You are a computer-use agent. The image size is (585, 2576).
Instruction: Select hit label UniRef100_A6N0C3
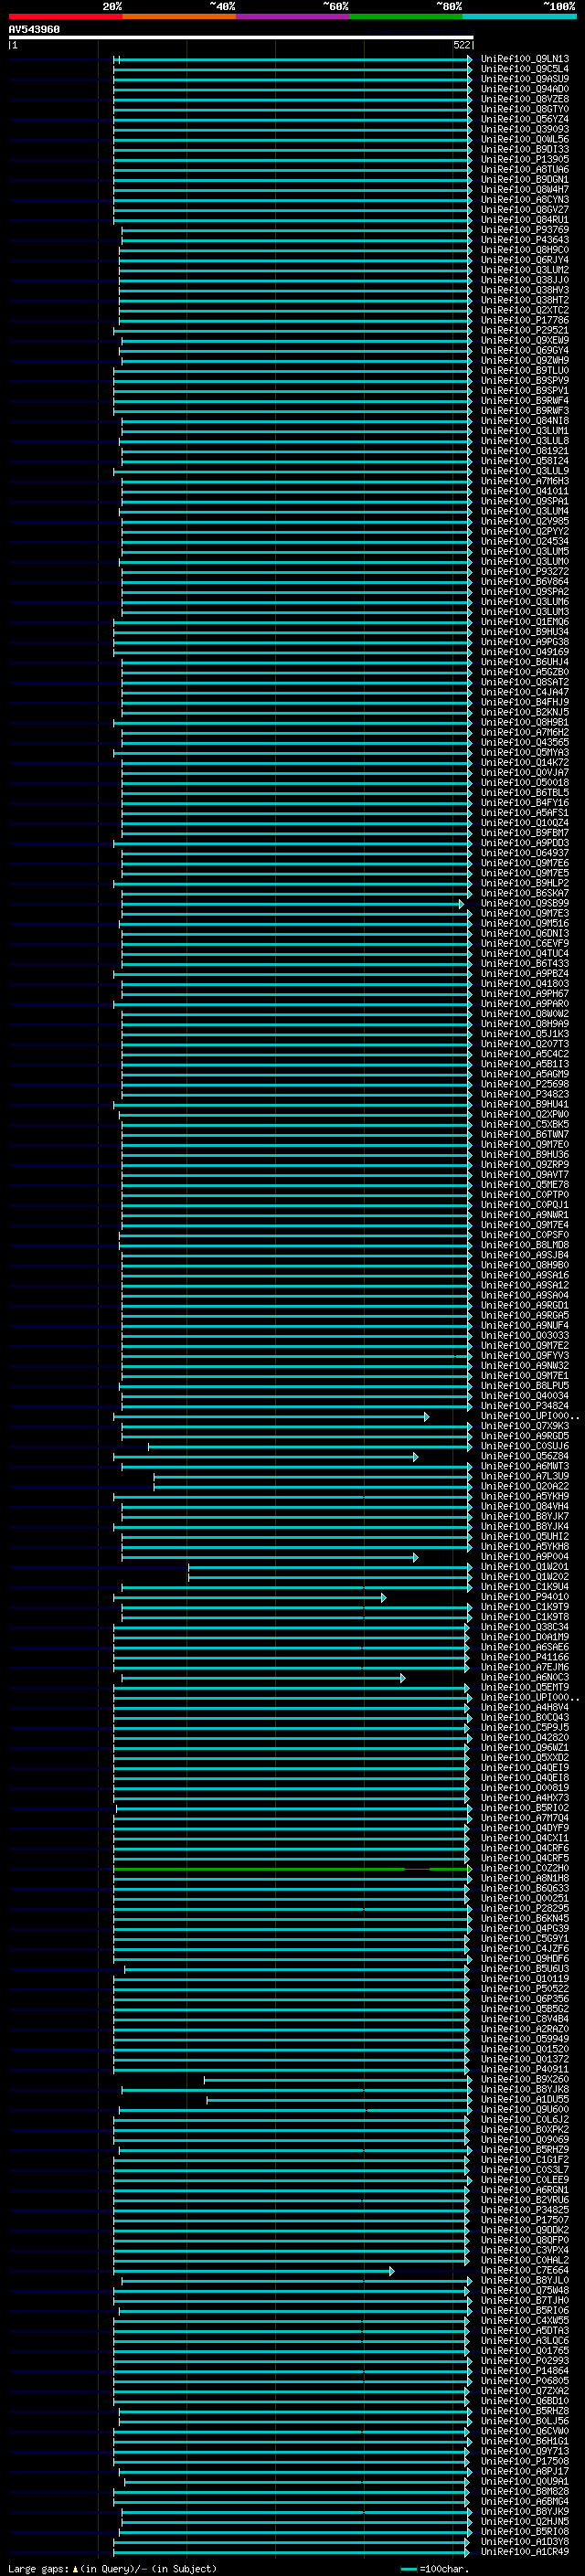click(525, 1677)
